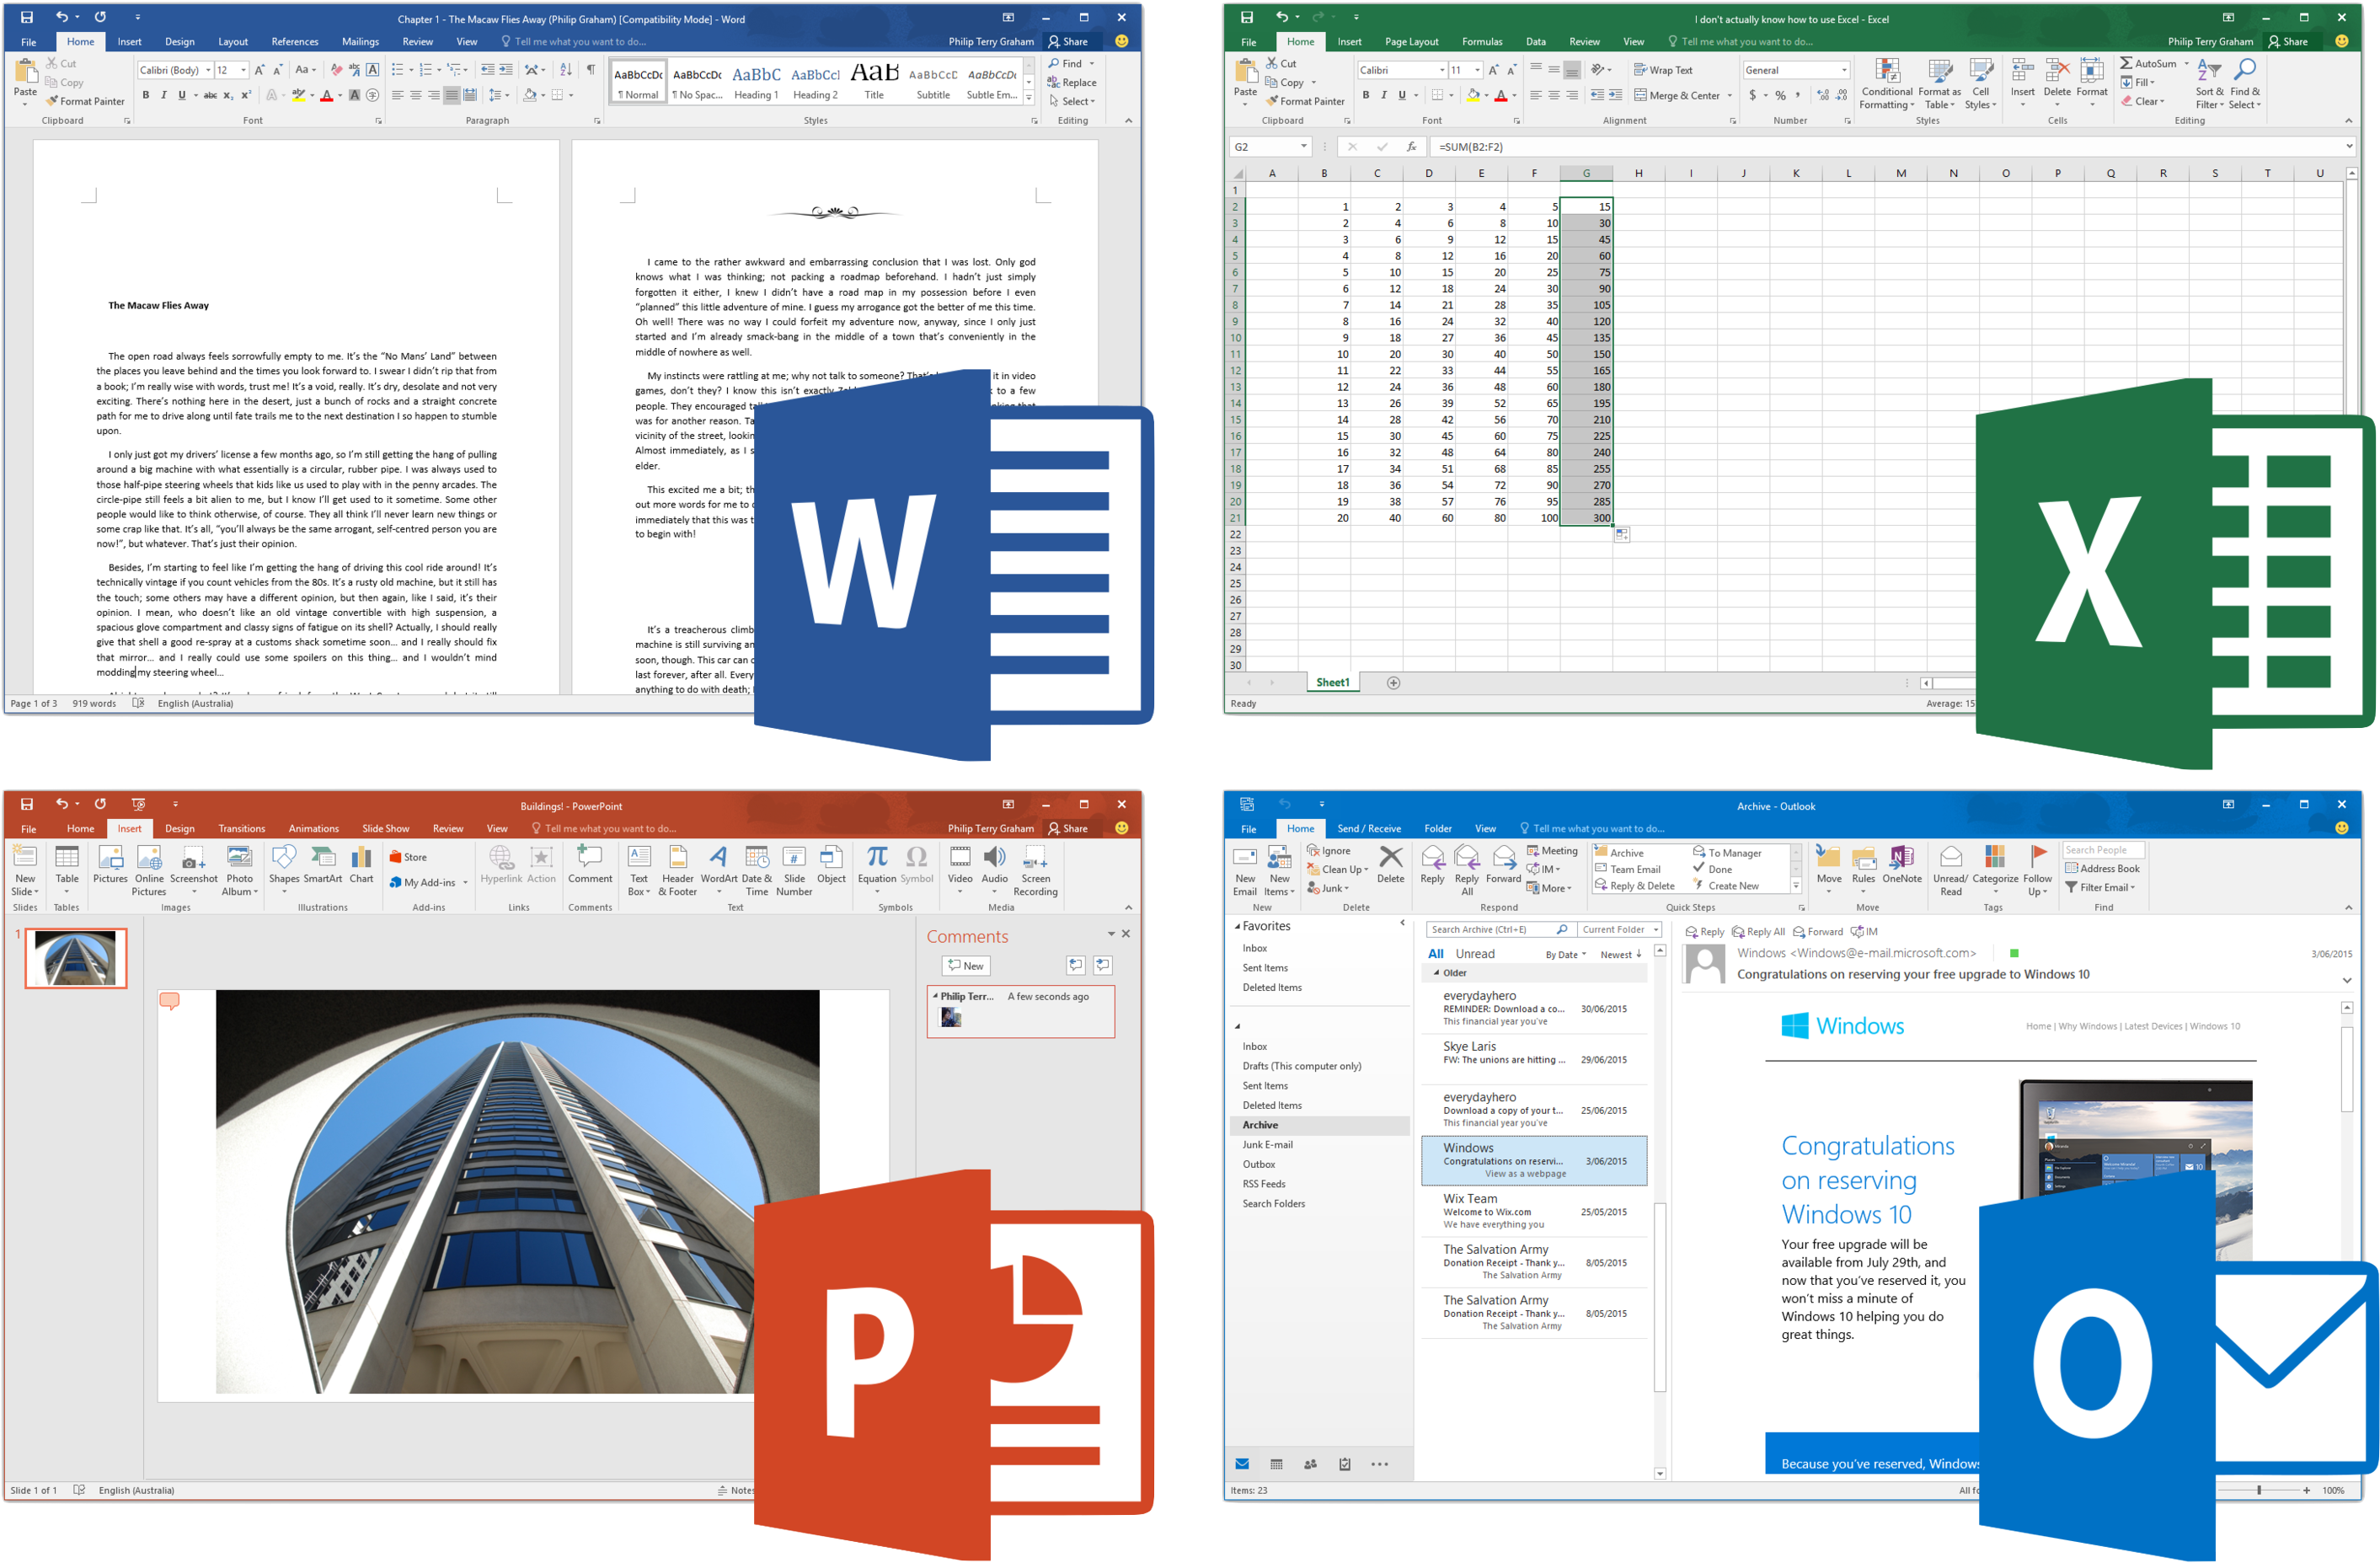Screen dimensions: 2380x1563
Task: Switch to the Animations tab in PowerPoint
Action: tap(313, 828)
